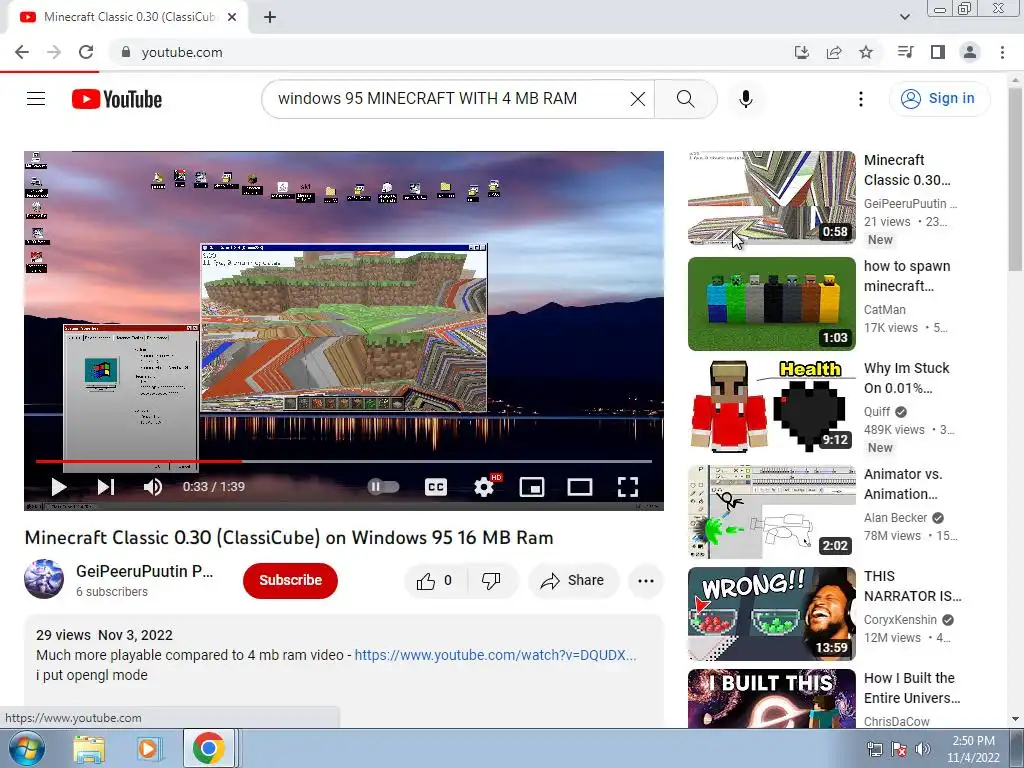Open the system volume tray icon
The width and height of the screenshot is (1024, 768).
tap(922, 749)
